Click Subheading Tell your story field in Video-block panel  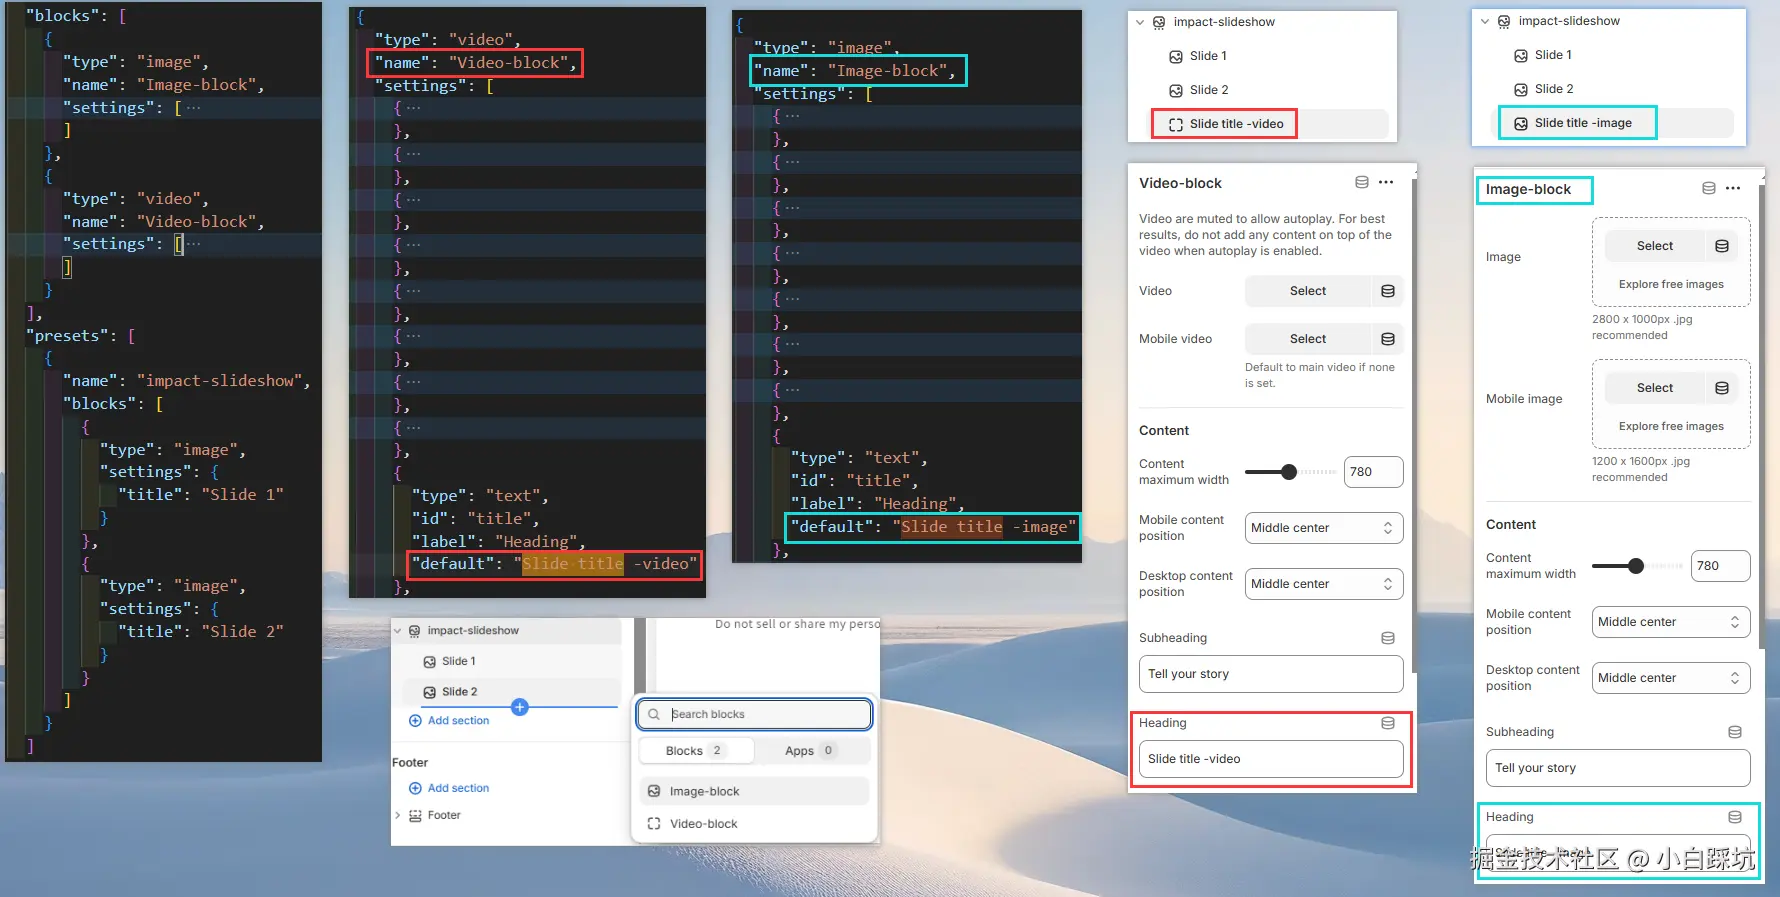[x=1271, y=674]
